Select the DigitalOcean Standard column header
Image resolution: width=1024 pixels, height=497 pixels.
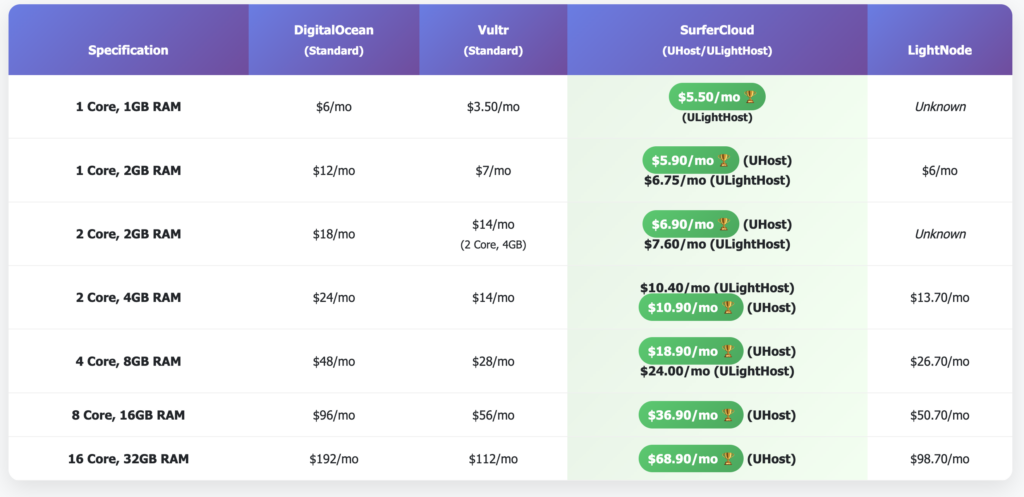click(x=333, y=39)
